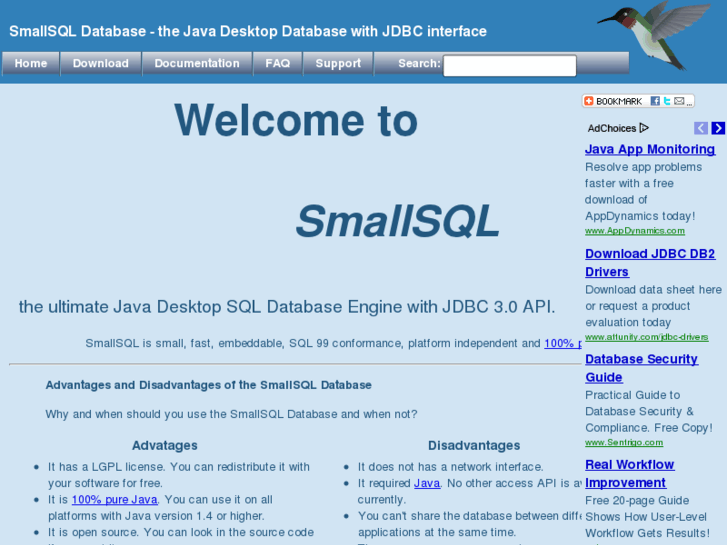Click the 'Advatages' column heading
The height and width of the screenshot is (545, 727).
coord(165,445)
